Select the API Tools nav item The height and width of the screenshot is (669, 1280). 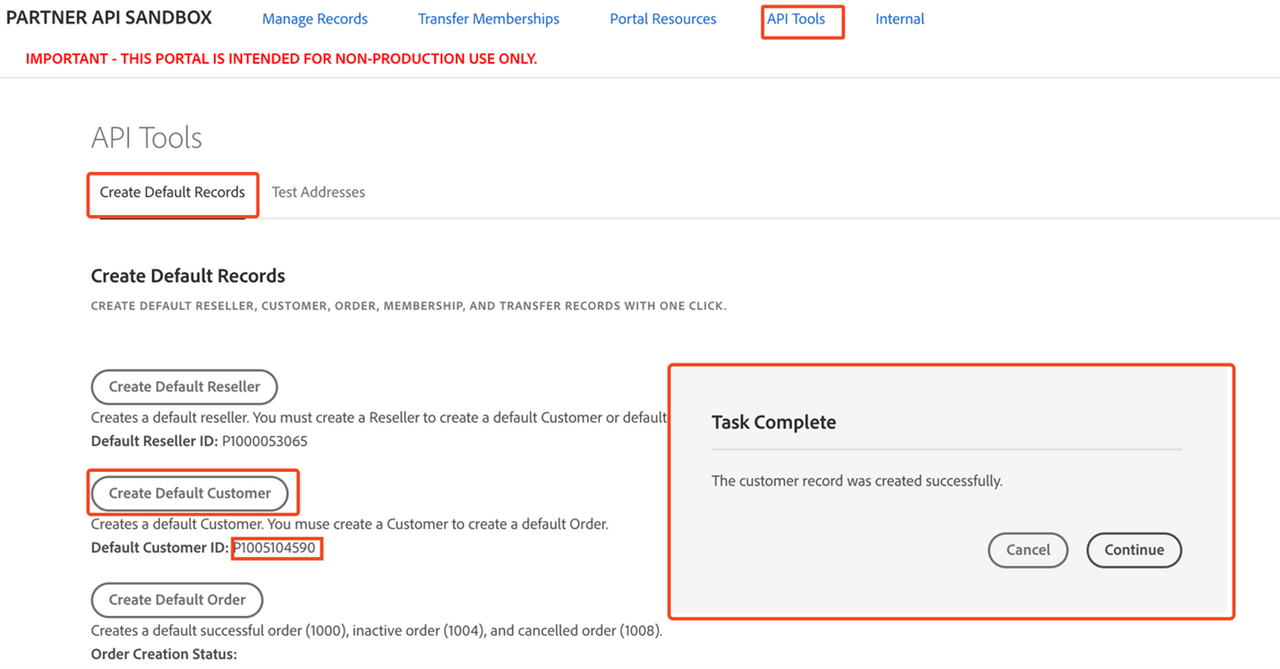tap(796, 19)
